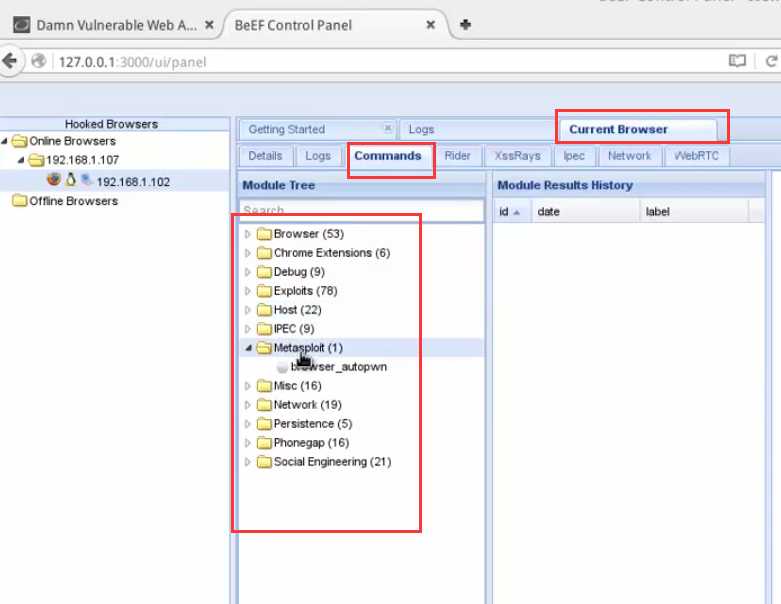Click the Firefox icon next to 192.168.1.102
The image size is (781, 604).
coord(54,179)
